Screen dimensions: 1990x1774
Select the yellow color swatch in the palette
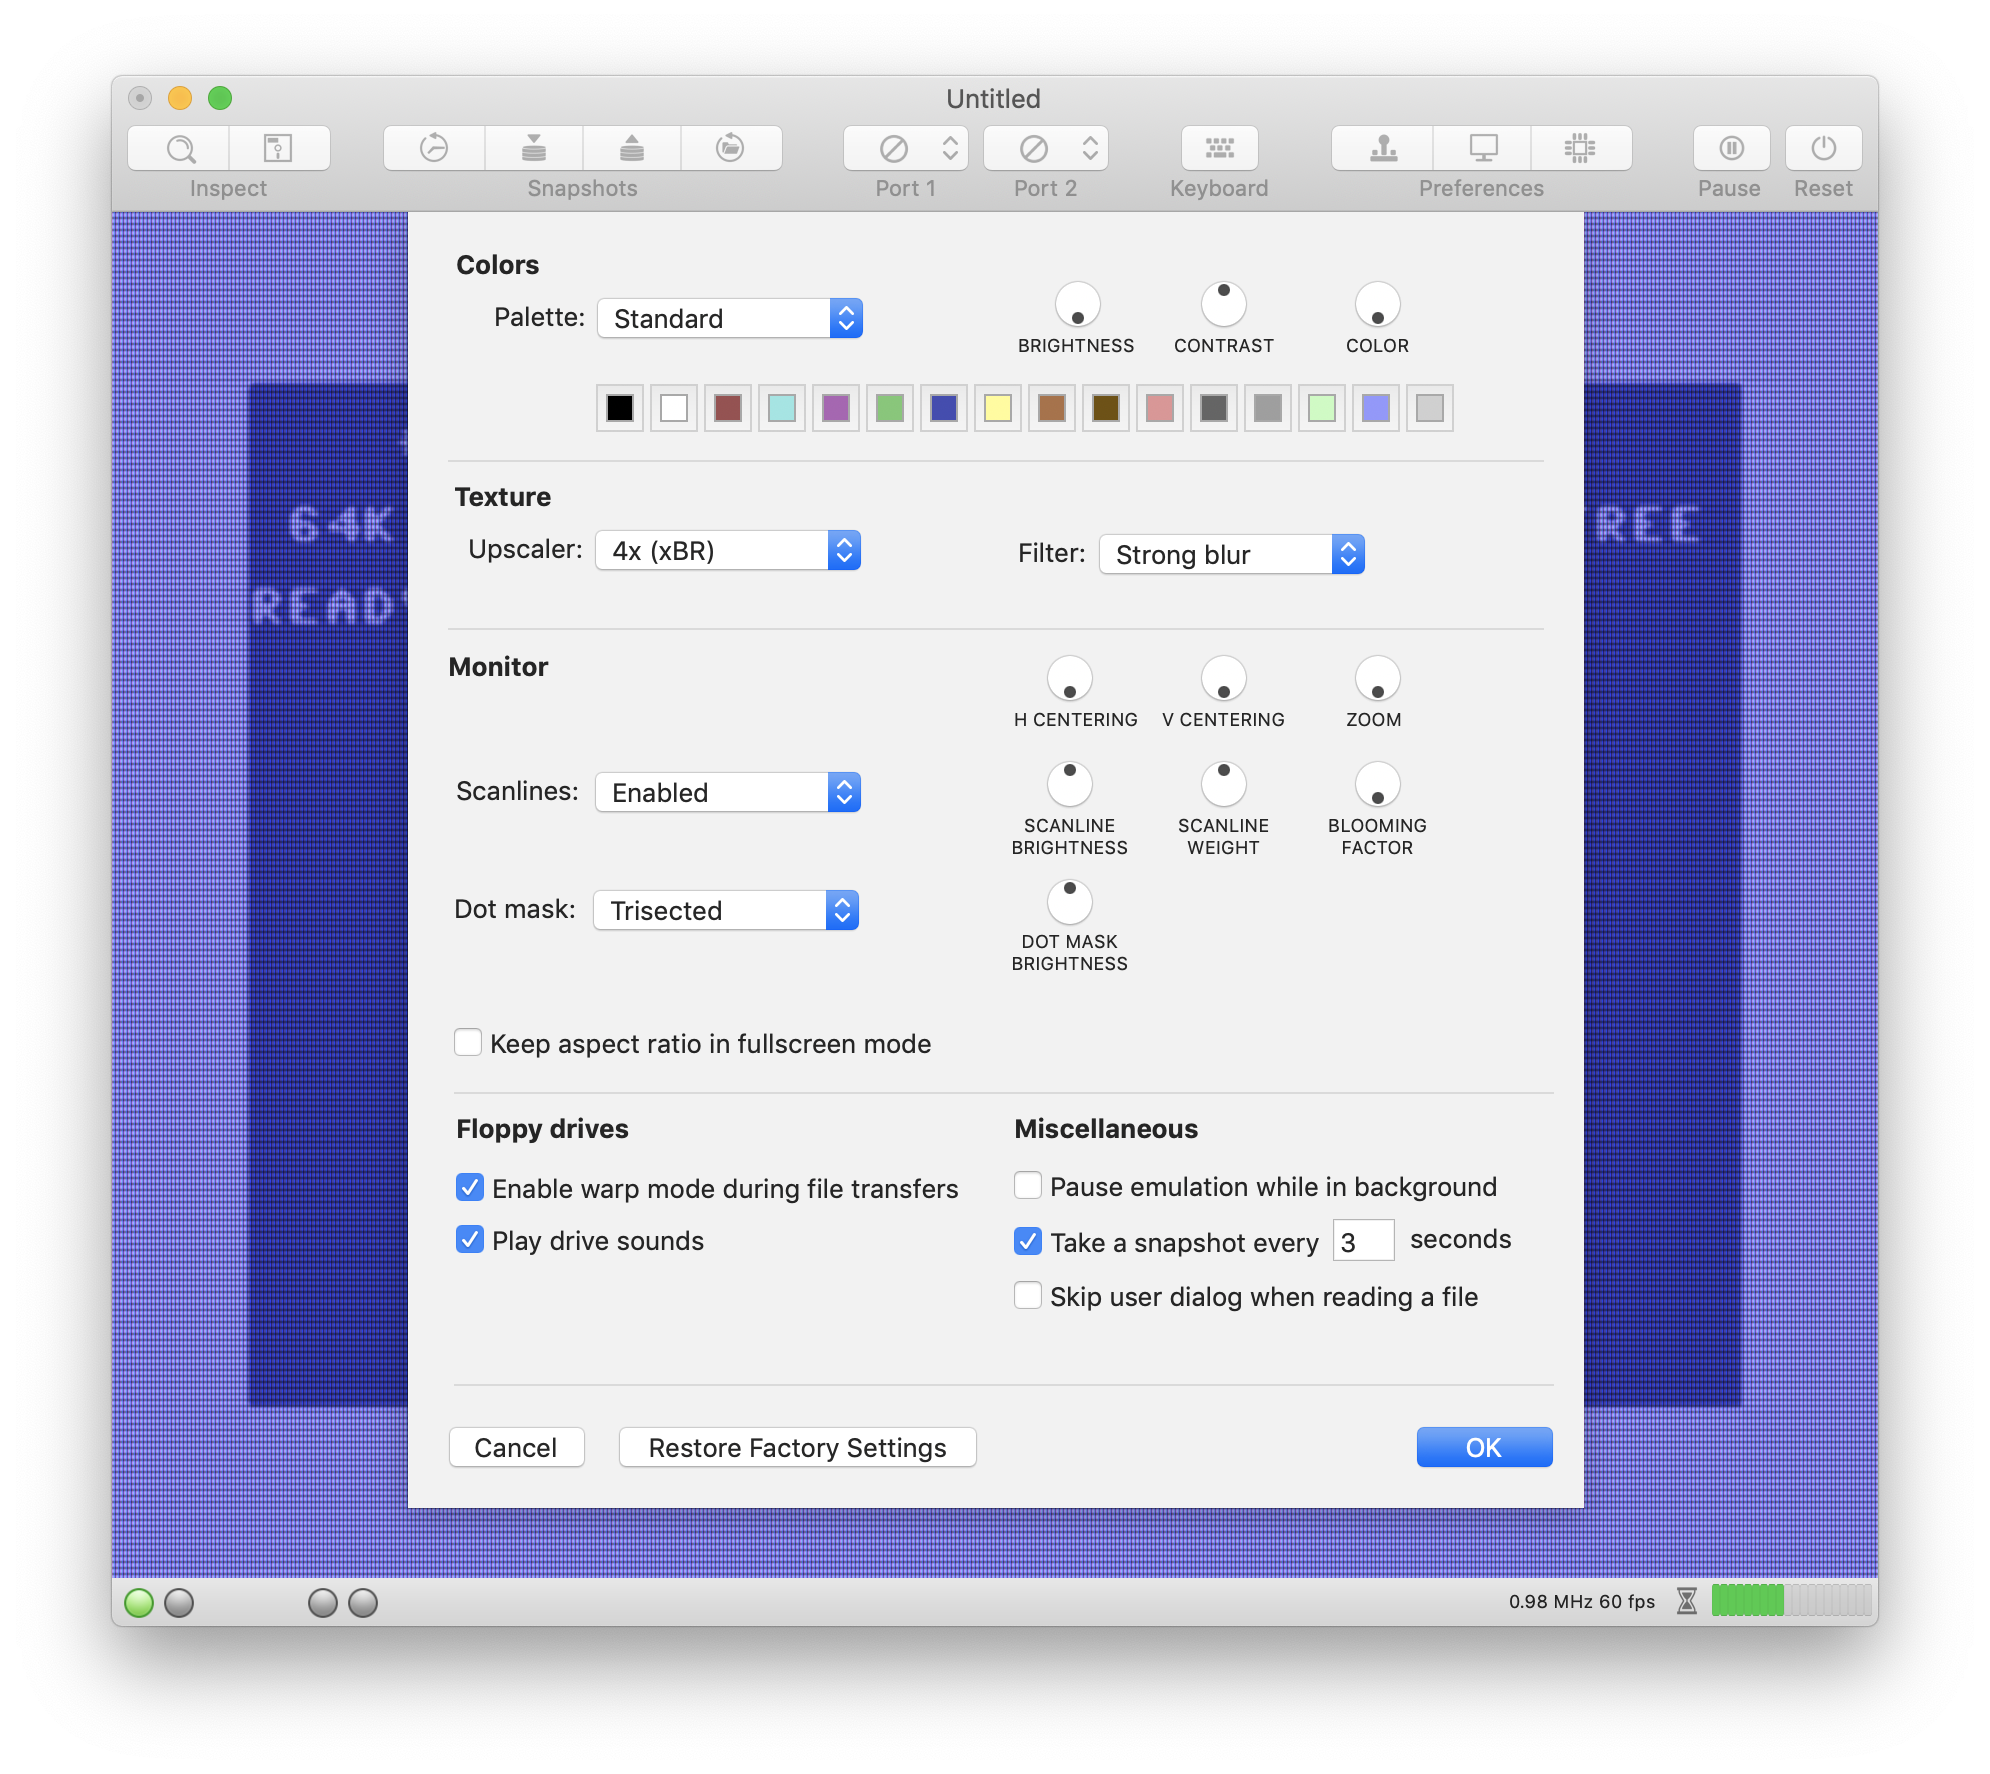(x=998, y=408)
